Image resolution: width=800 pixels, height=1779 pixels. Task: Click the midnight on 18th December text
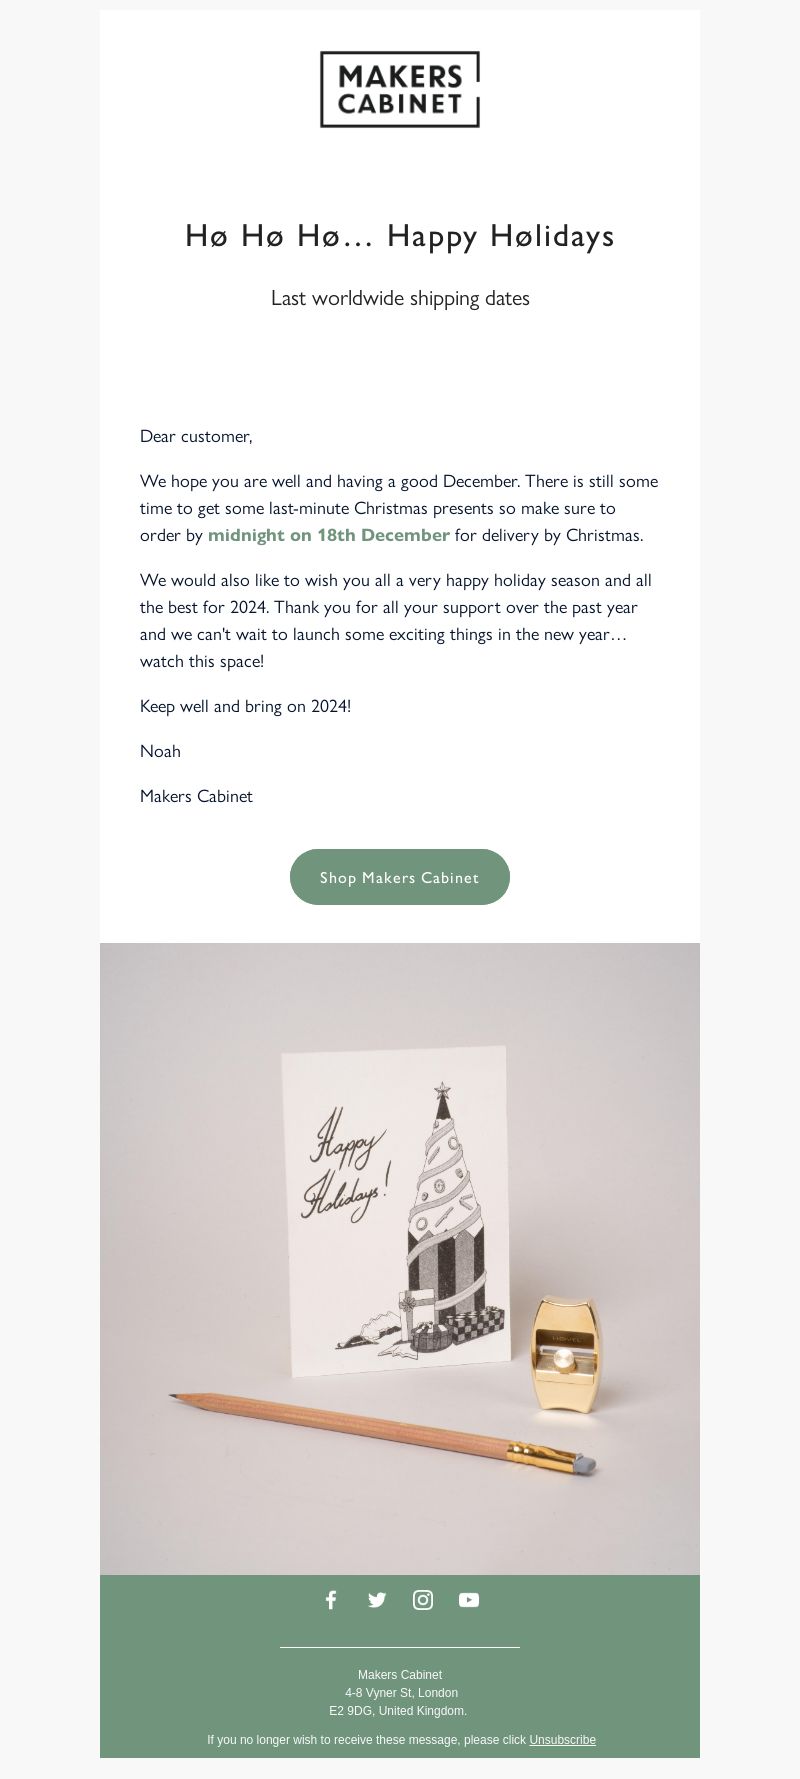(x=329, y=535)
